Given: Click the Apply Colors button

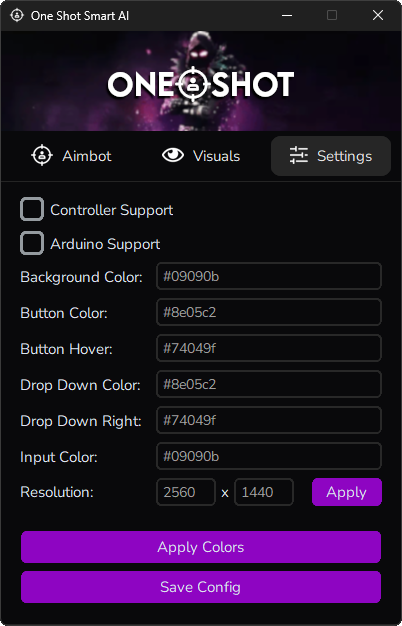Looking at the screenshot, I should [x=201, y=547].
